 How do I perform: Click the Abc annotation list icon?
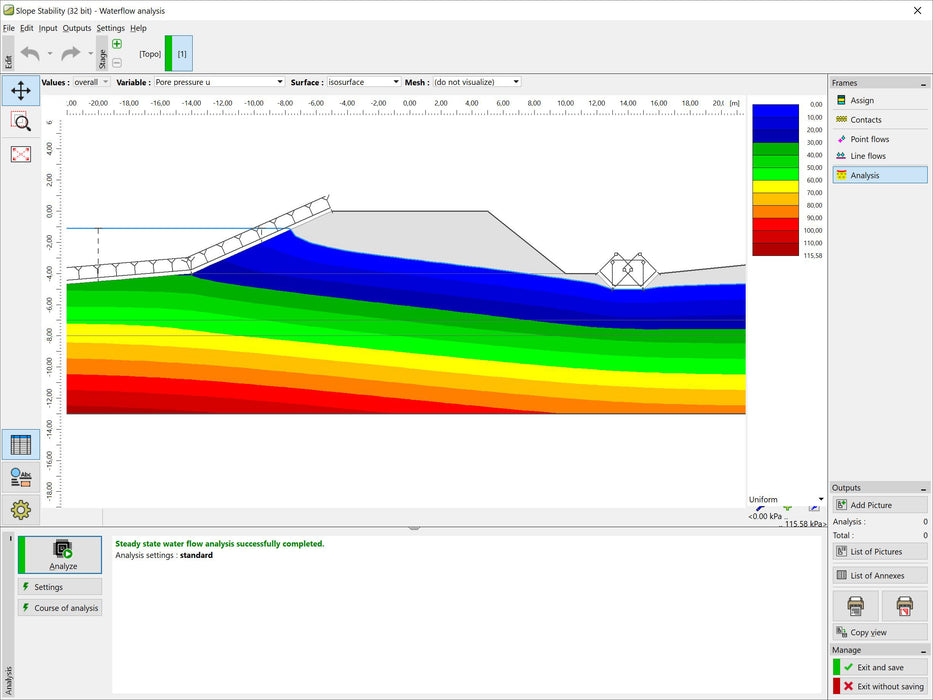(21, 476)
